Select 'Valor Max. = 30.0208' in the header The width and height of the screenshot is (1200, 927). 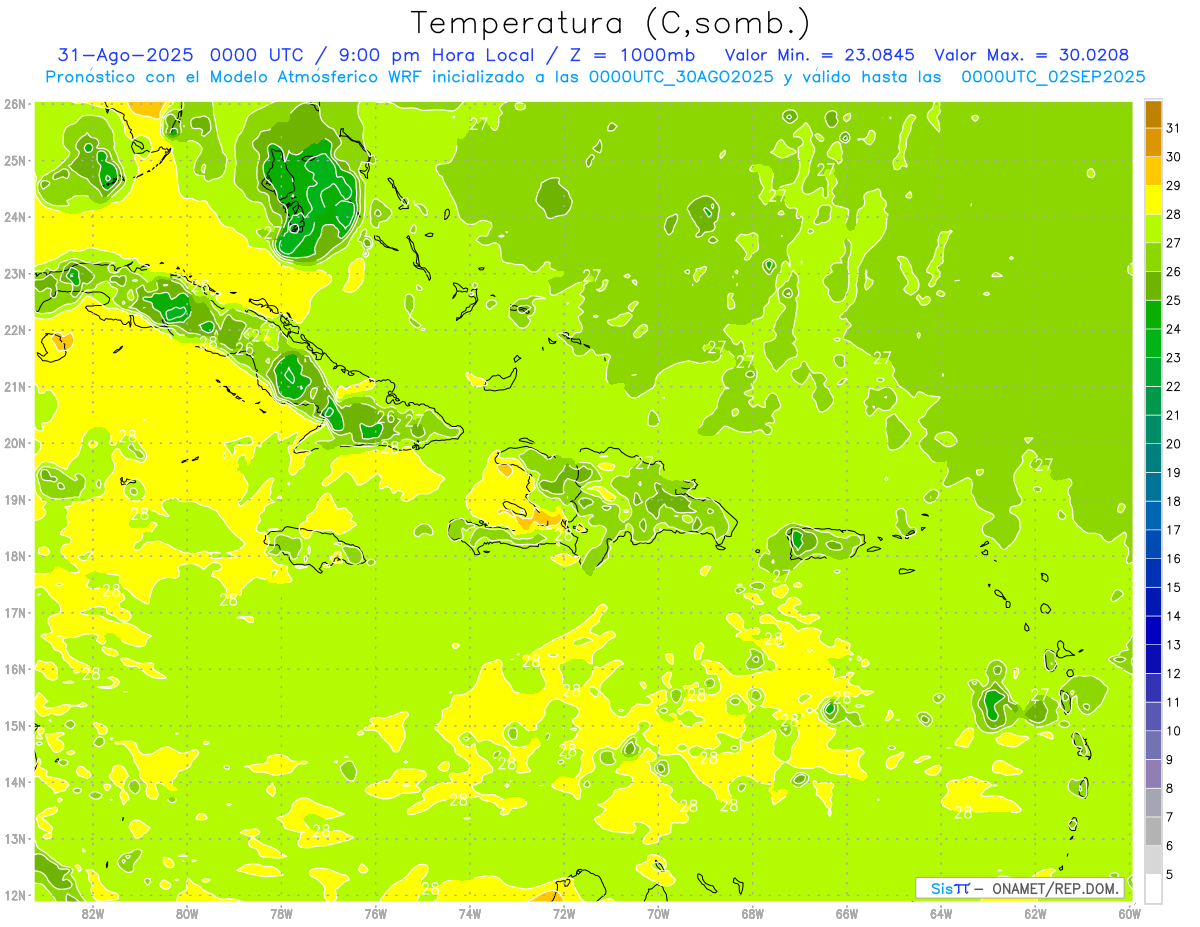pos(1032,56)
